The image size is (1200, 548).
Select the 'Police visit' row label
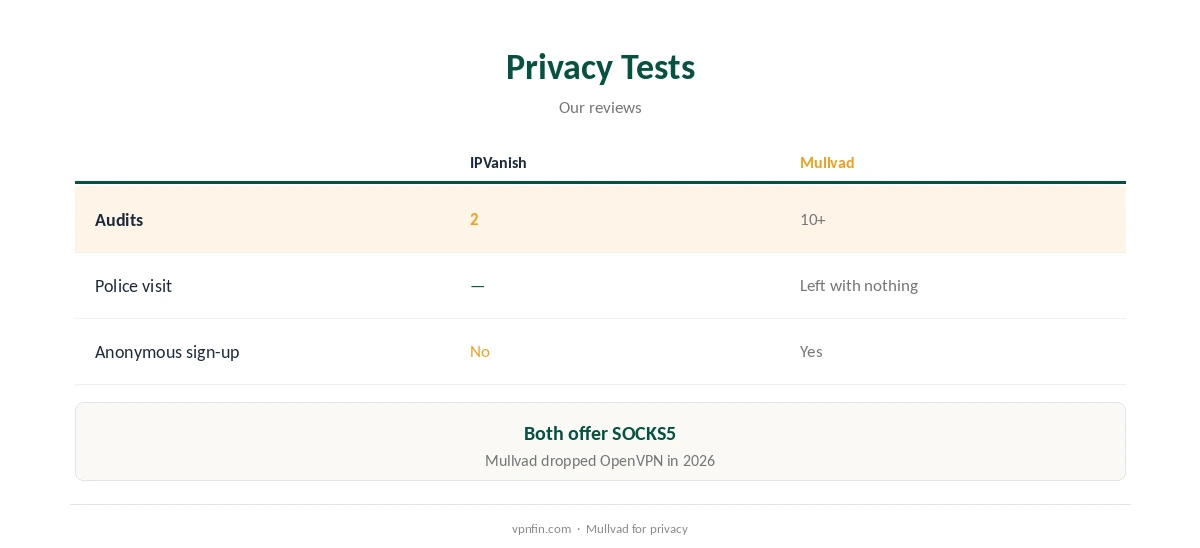click(x=133, y=286)
